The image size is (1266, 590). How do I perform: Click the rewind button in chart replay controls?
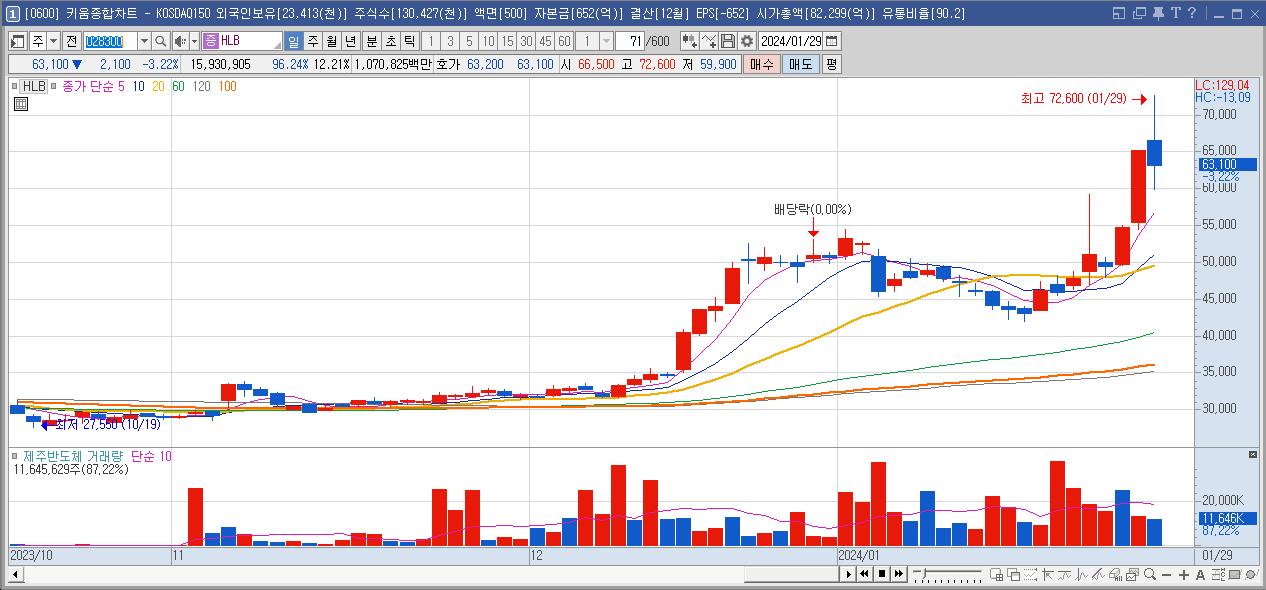tap(864, 574)
